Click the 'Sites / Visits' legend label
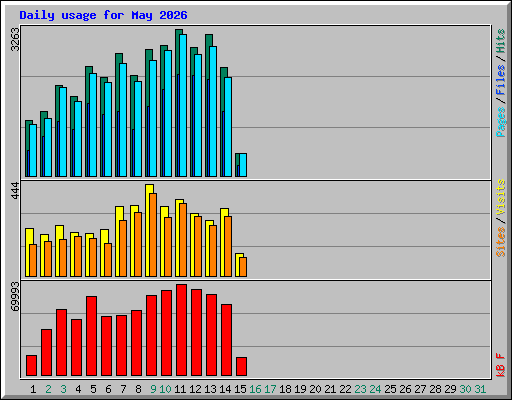Image resolution: width=512 pixels, height=400 pixels. 501,218
